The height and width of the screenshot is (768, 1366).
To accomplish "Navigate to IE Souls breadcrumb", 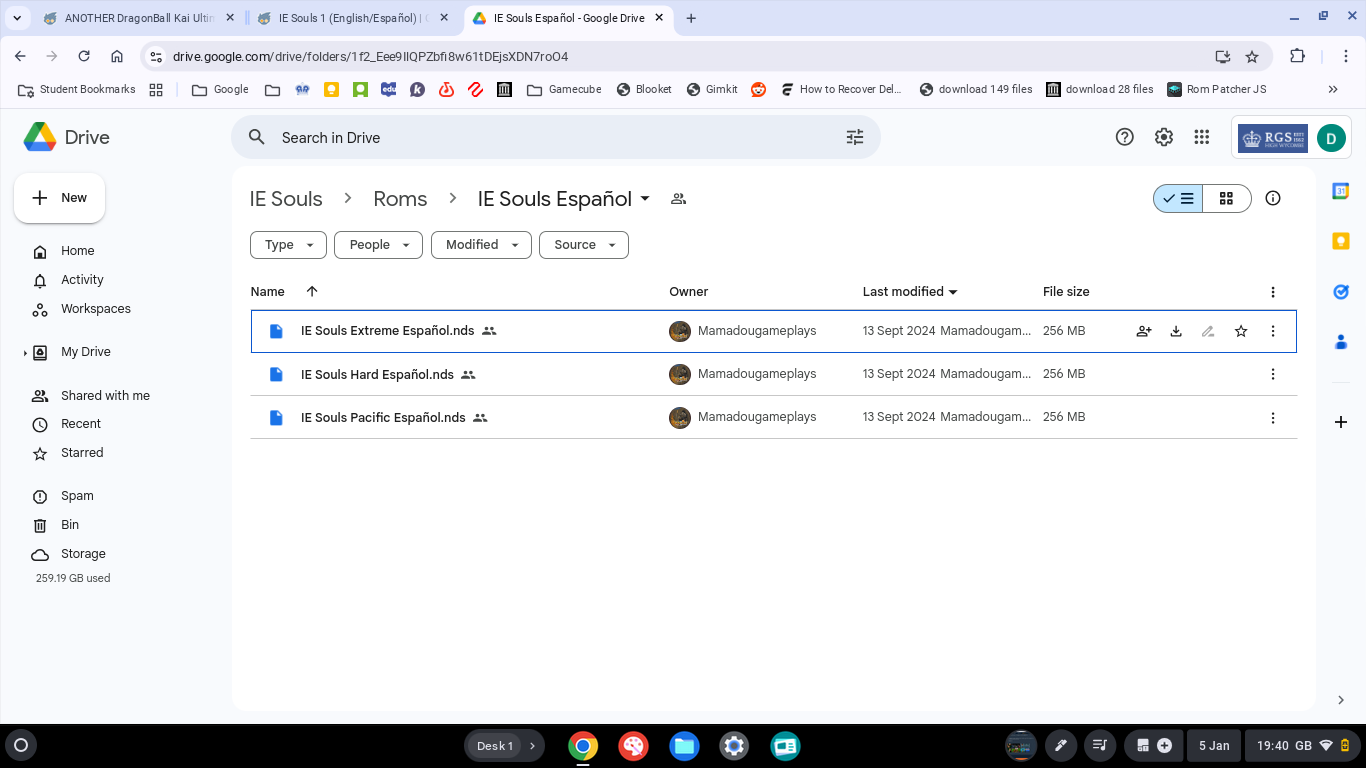I will tap(286, 199).
